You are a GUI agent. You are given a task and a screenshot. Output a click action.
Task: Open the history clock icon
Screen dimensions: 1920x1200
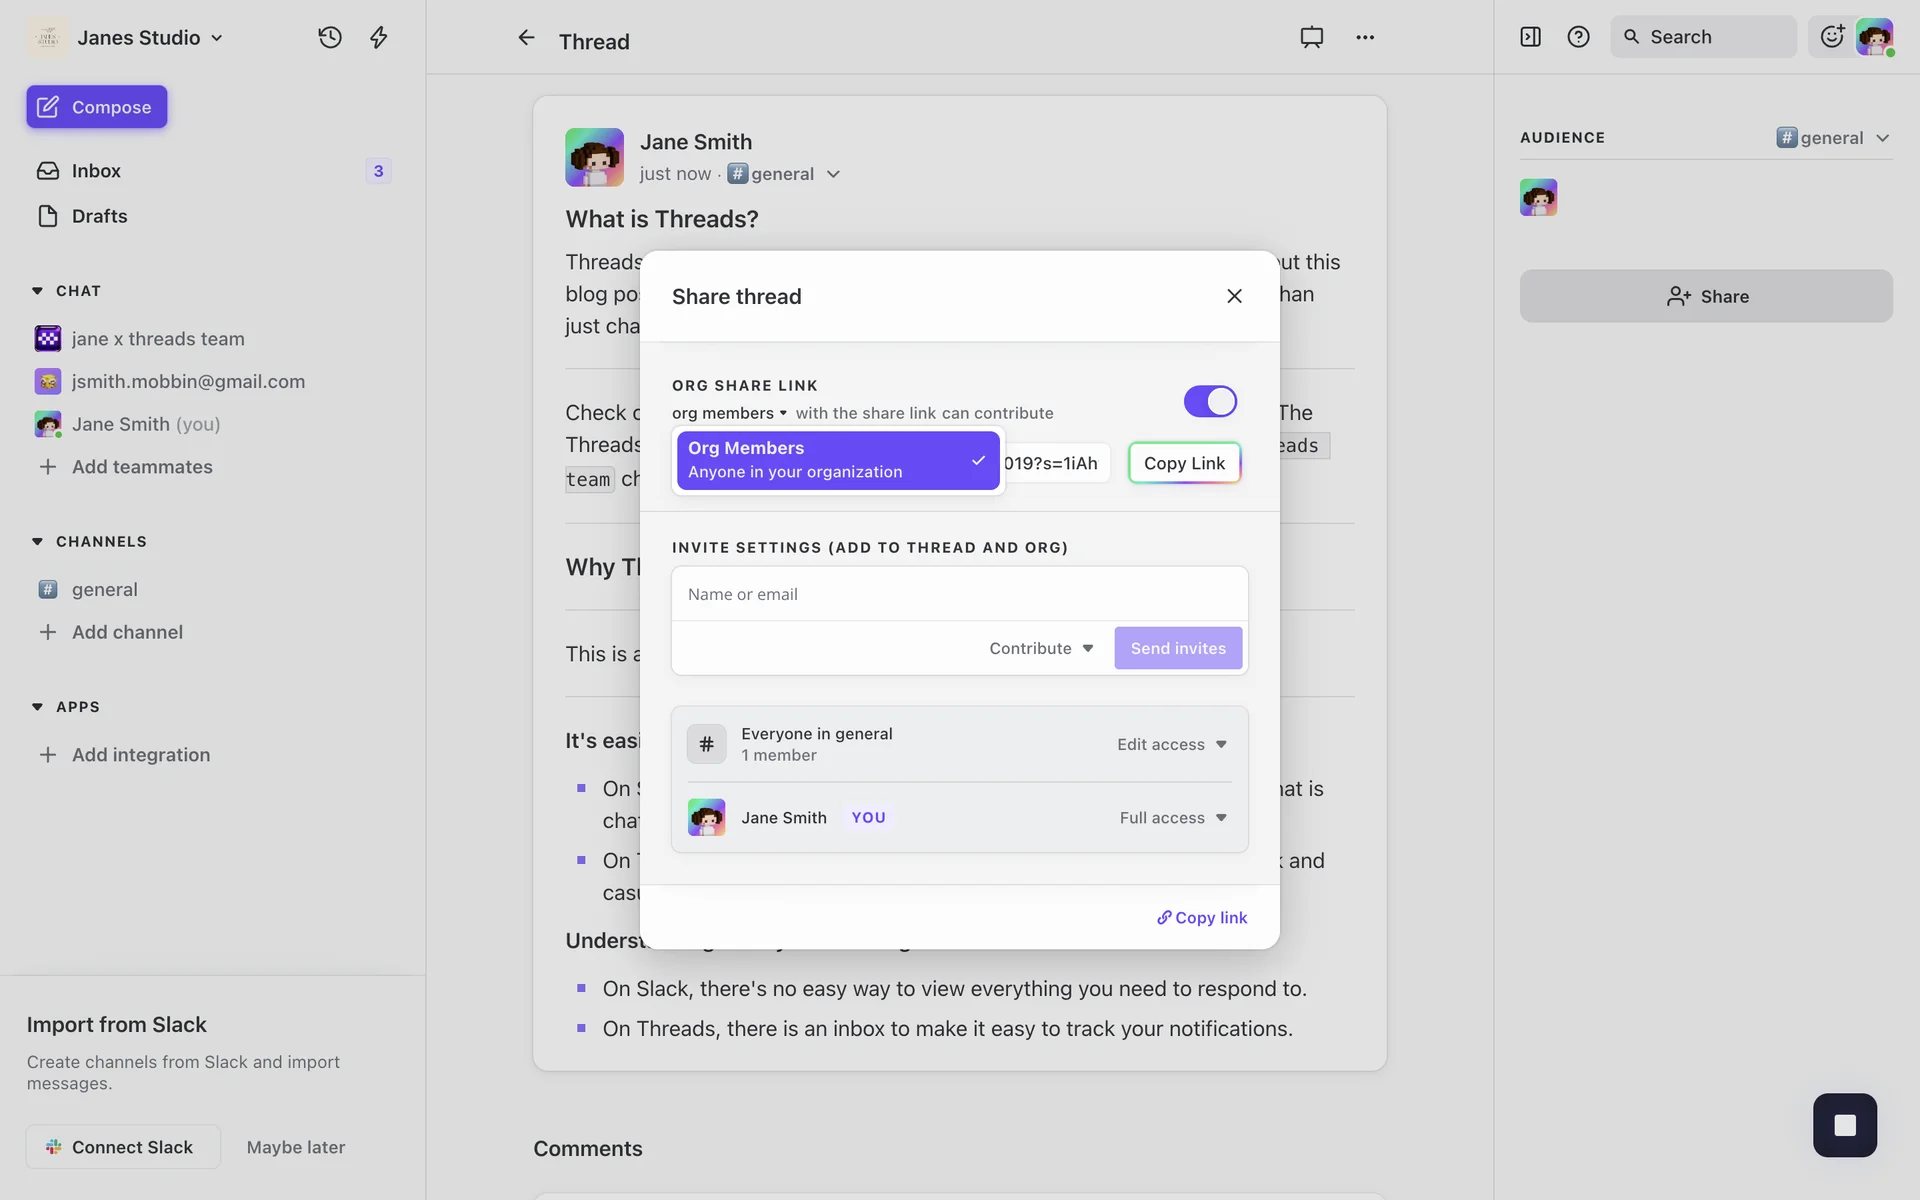pos(330,38)
